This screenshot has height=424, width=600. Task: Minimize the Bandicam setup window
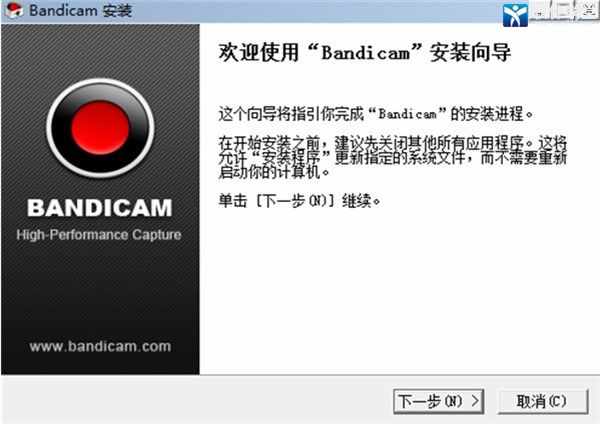pos(540,11)
